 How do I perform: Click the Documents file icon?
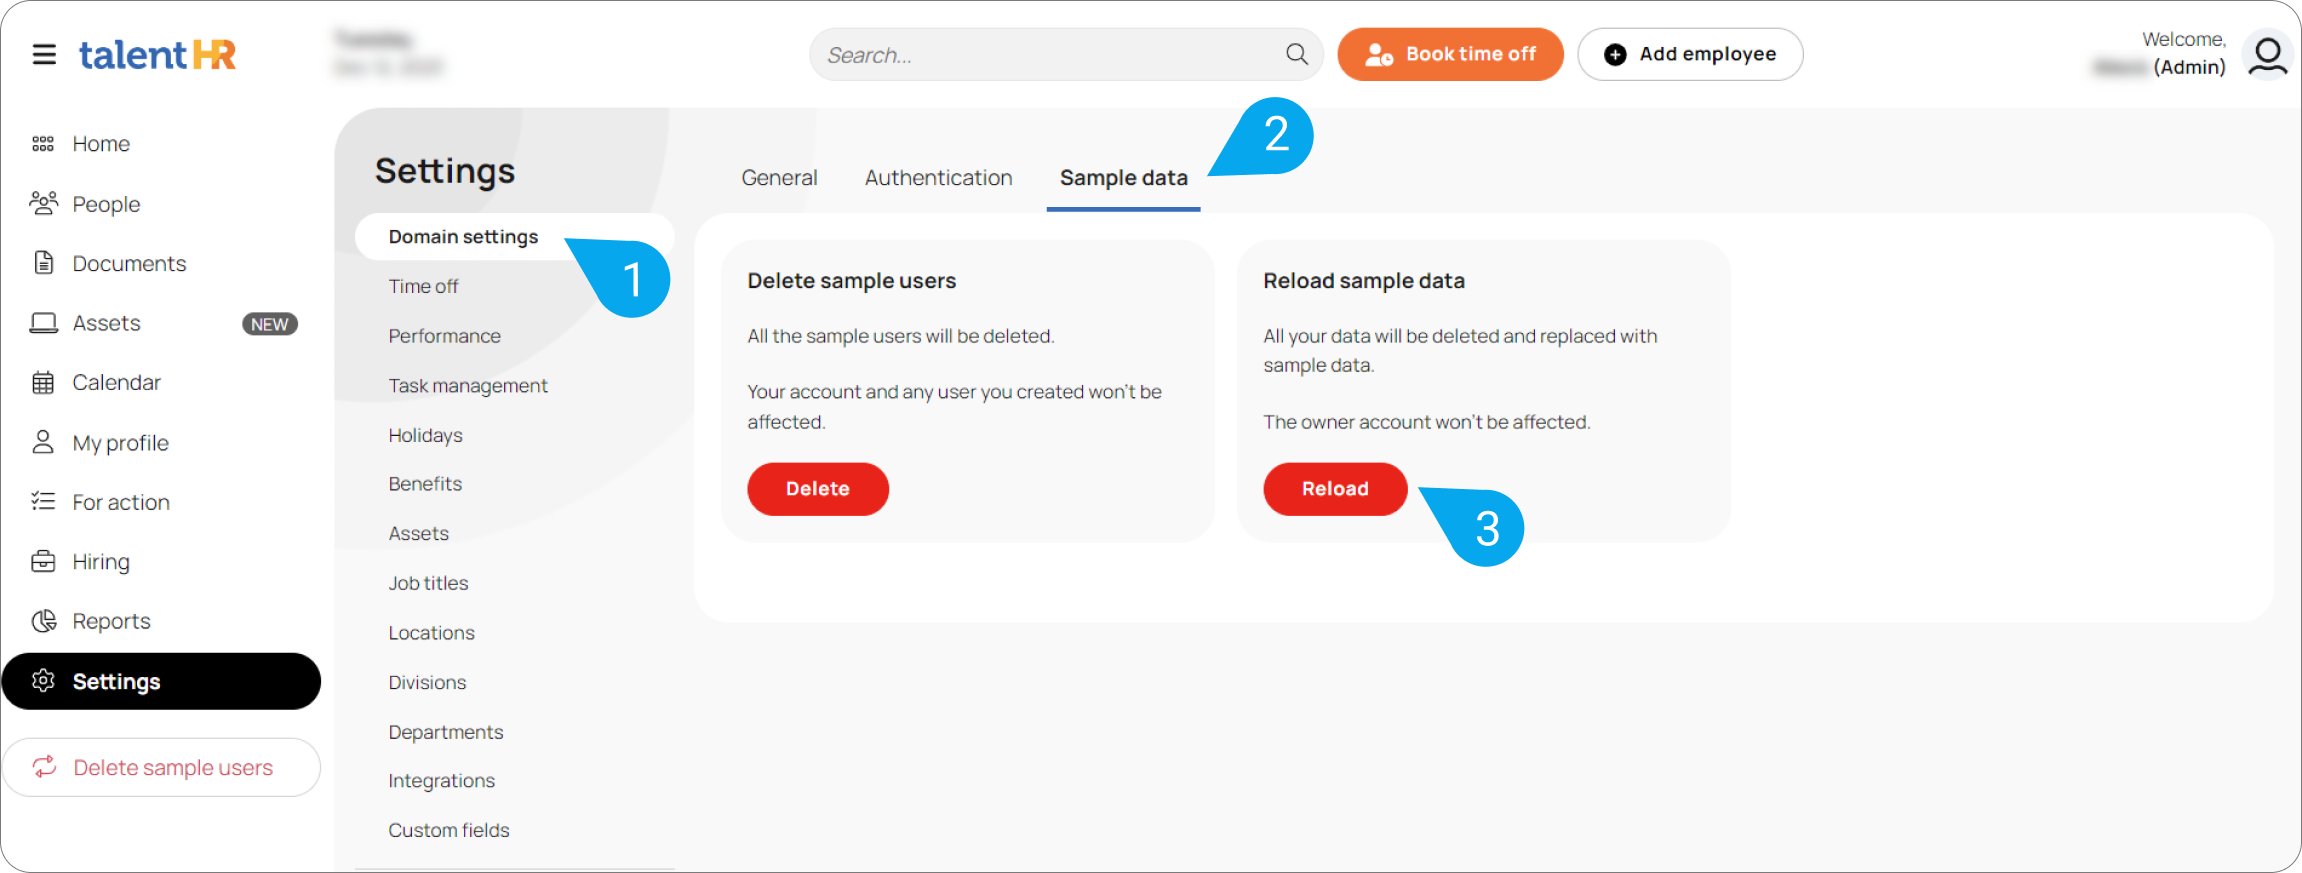click(43, 263)
